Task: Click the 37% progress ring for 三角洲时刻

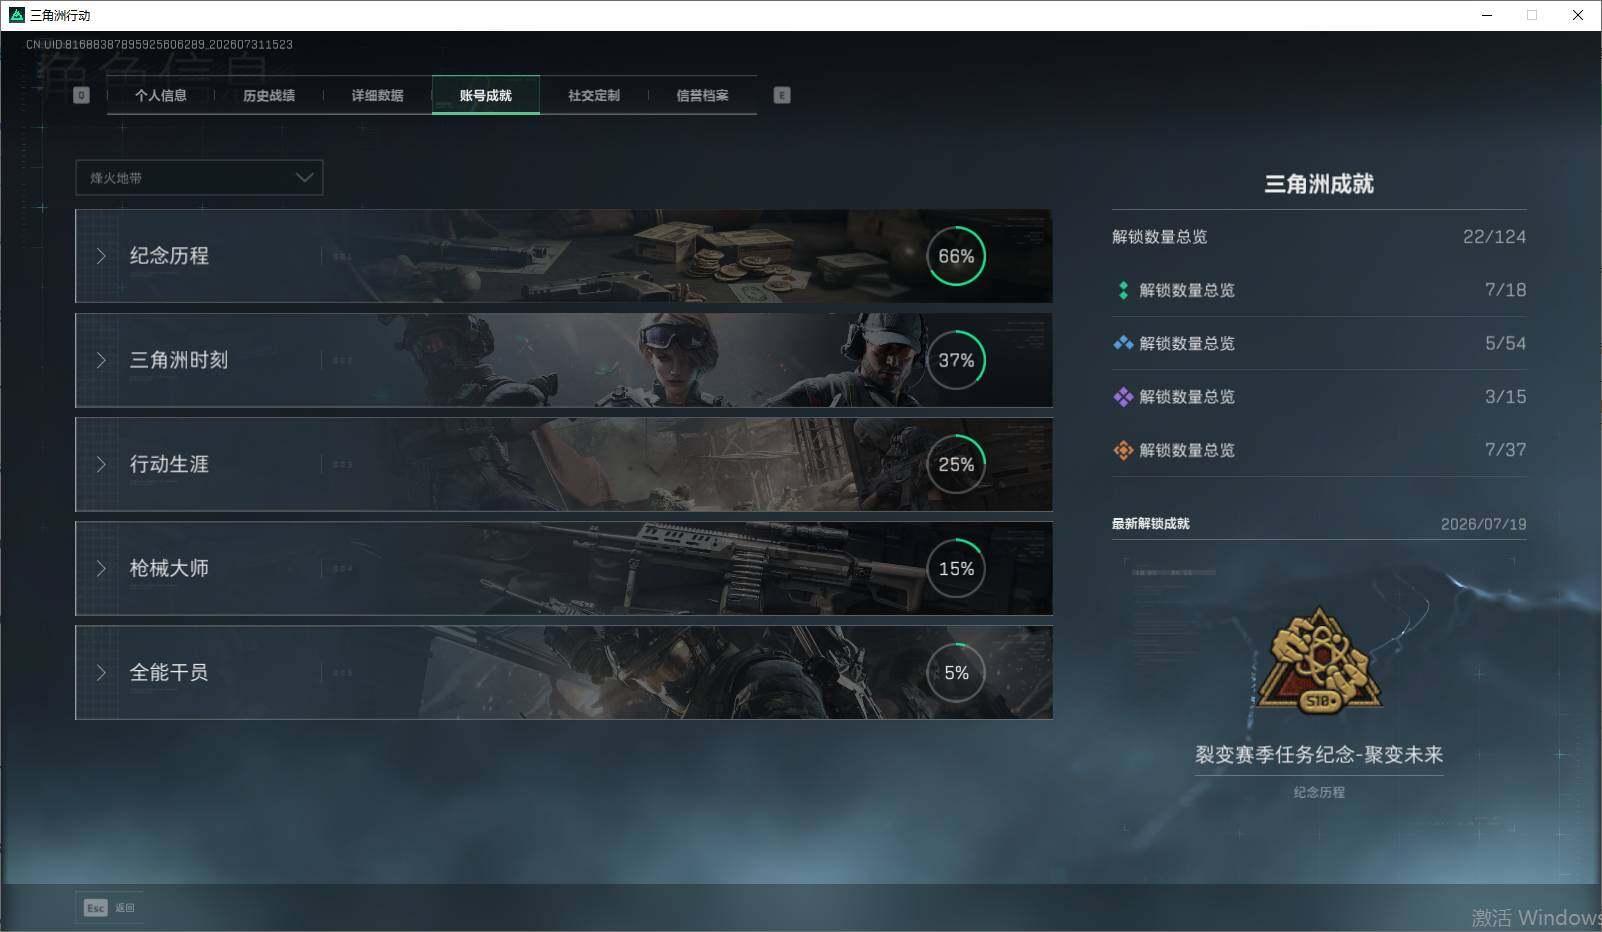Action: point(956,360)
